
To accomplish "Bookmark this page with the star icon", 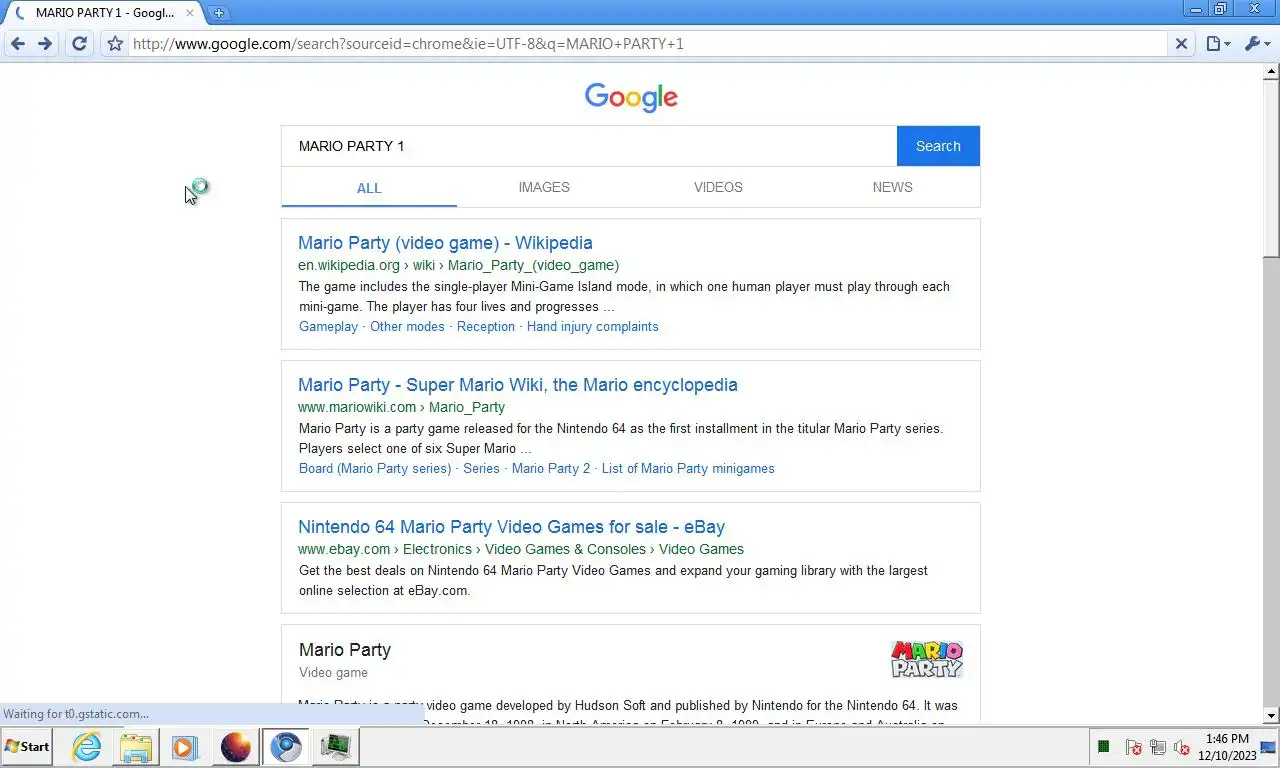I will pos(115,44).
